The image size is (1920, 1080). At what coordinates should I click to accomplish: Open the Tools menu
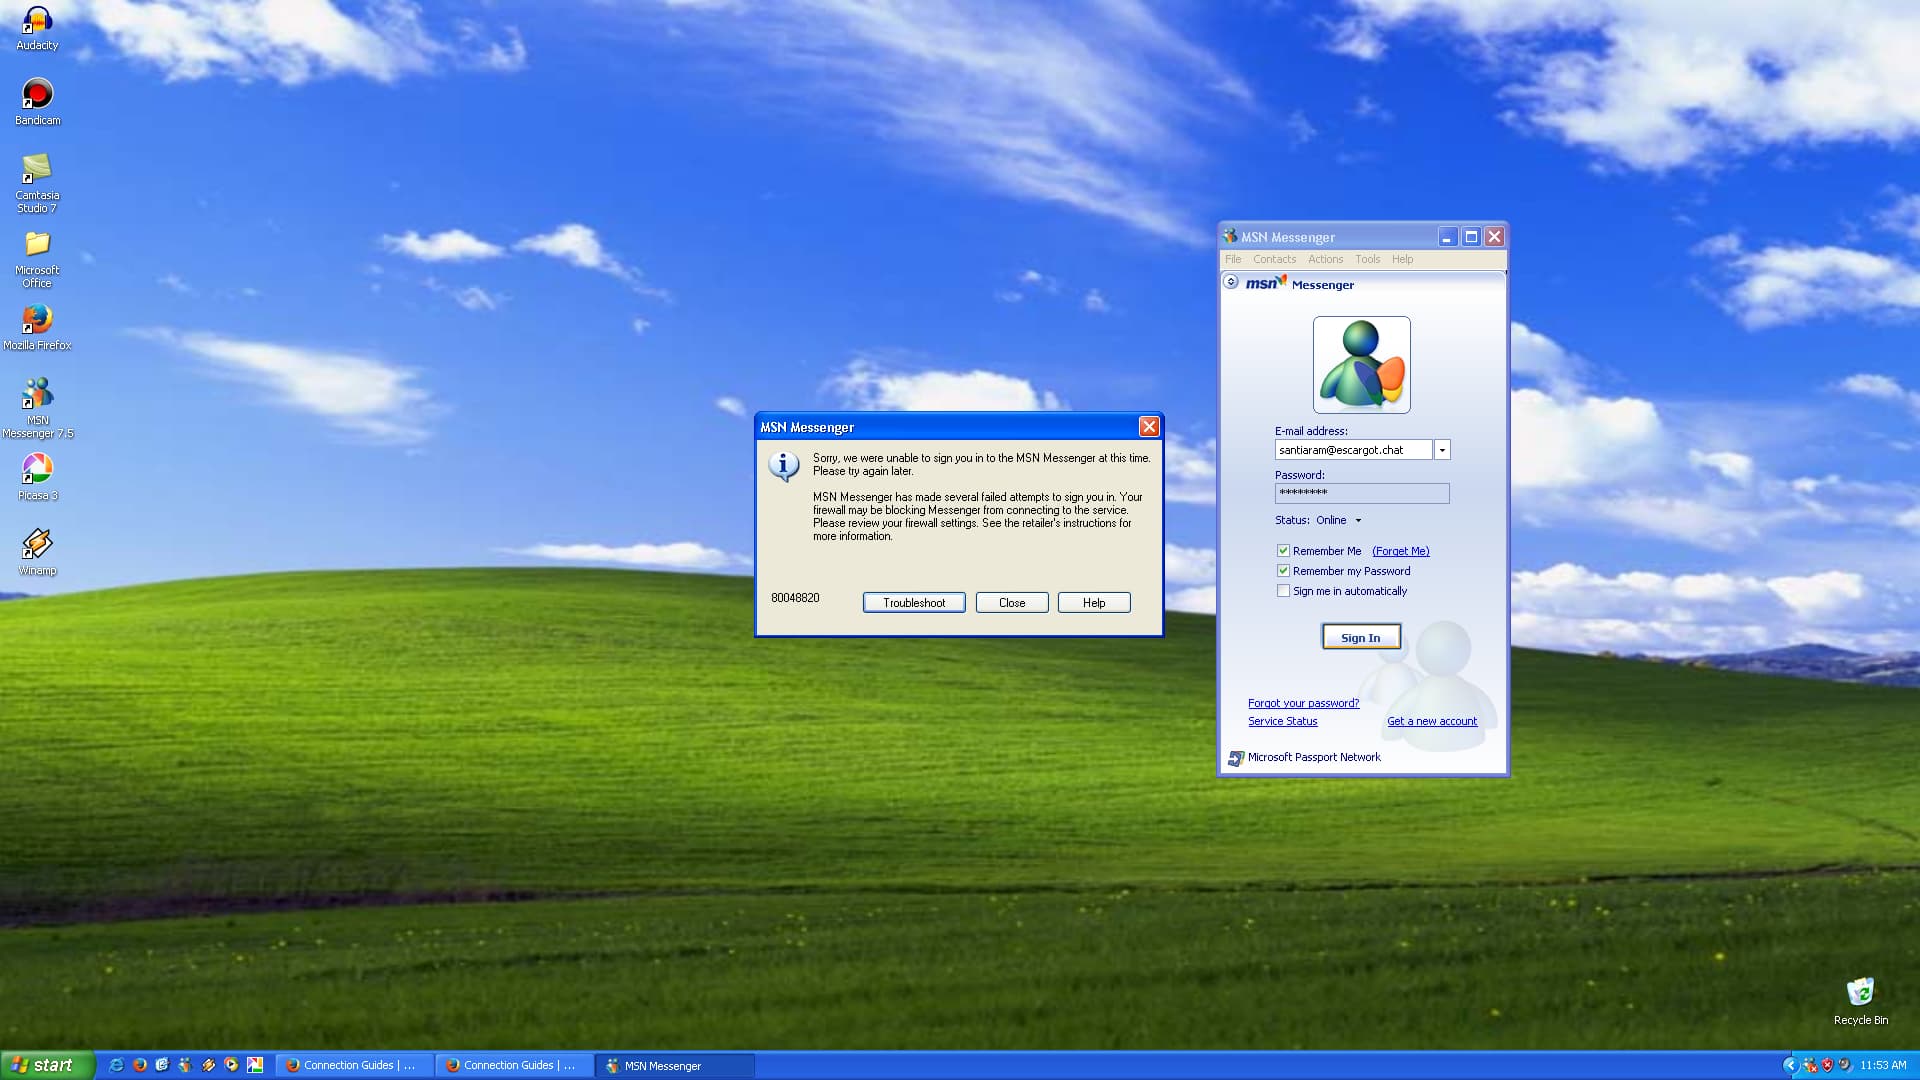pyautogui.click(x=1367, y=259)
